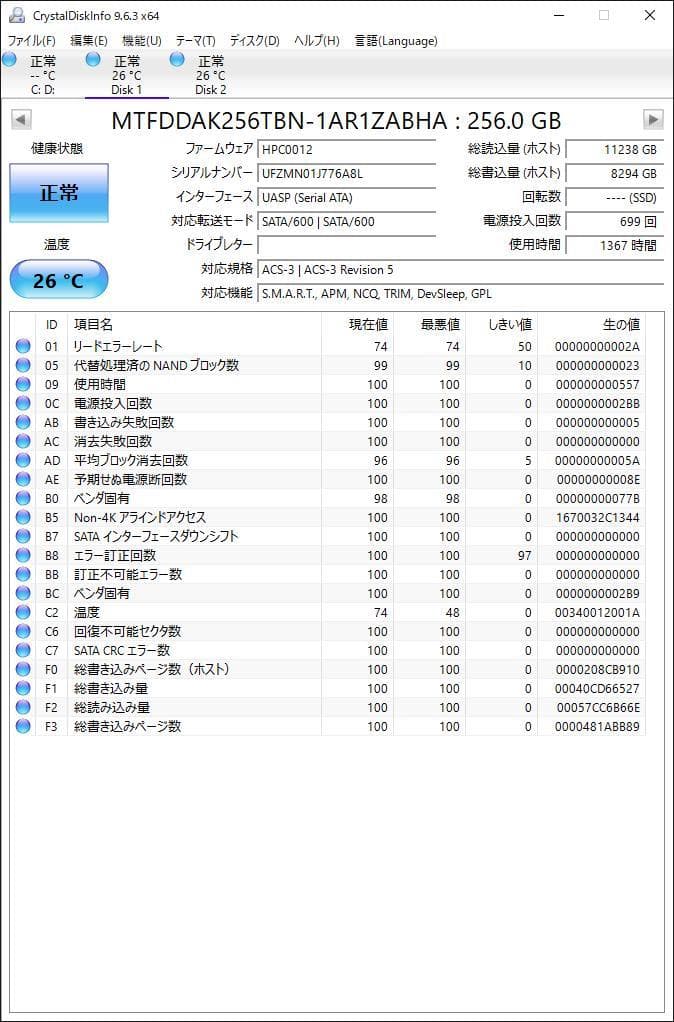Viewport: 674px width, 1022px height.
Task: Select the C: D: disk tab
Action: click(x=42, y=75)
